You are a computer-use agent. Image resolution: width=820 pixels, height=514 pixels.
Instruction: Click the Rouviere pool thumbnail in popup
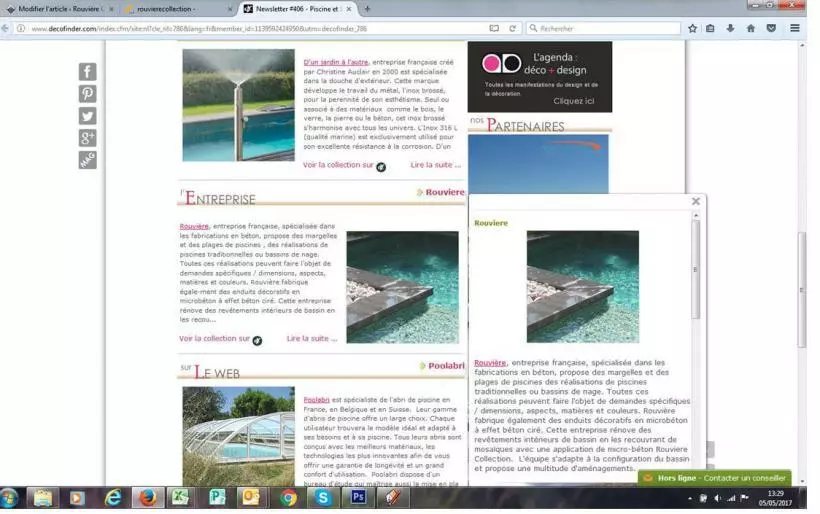(x=582, y=287)
